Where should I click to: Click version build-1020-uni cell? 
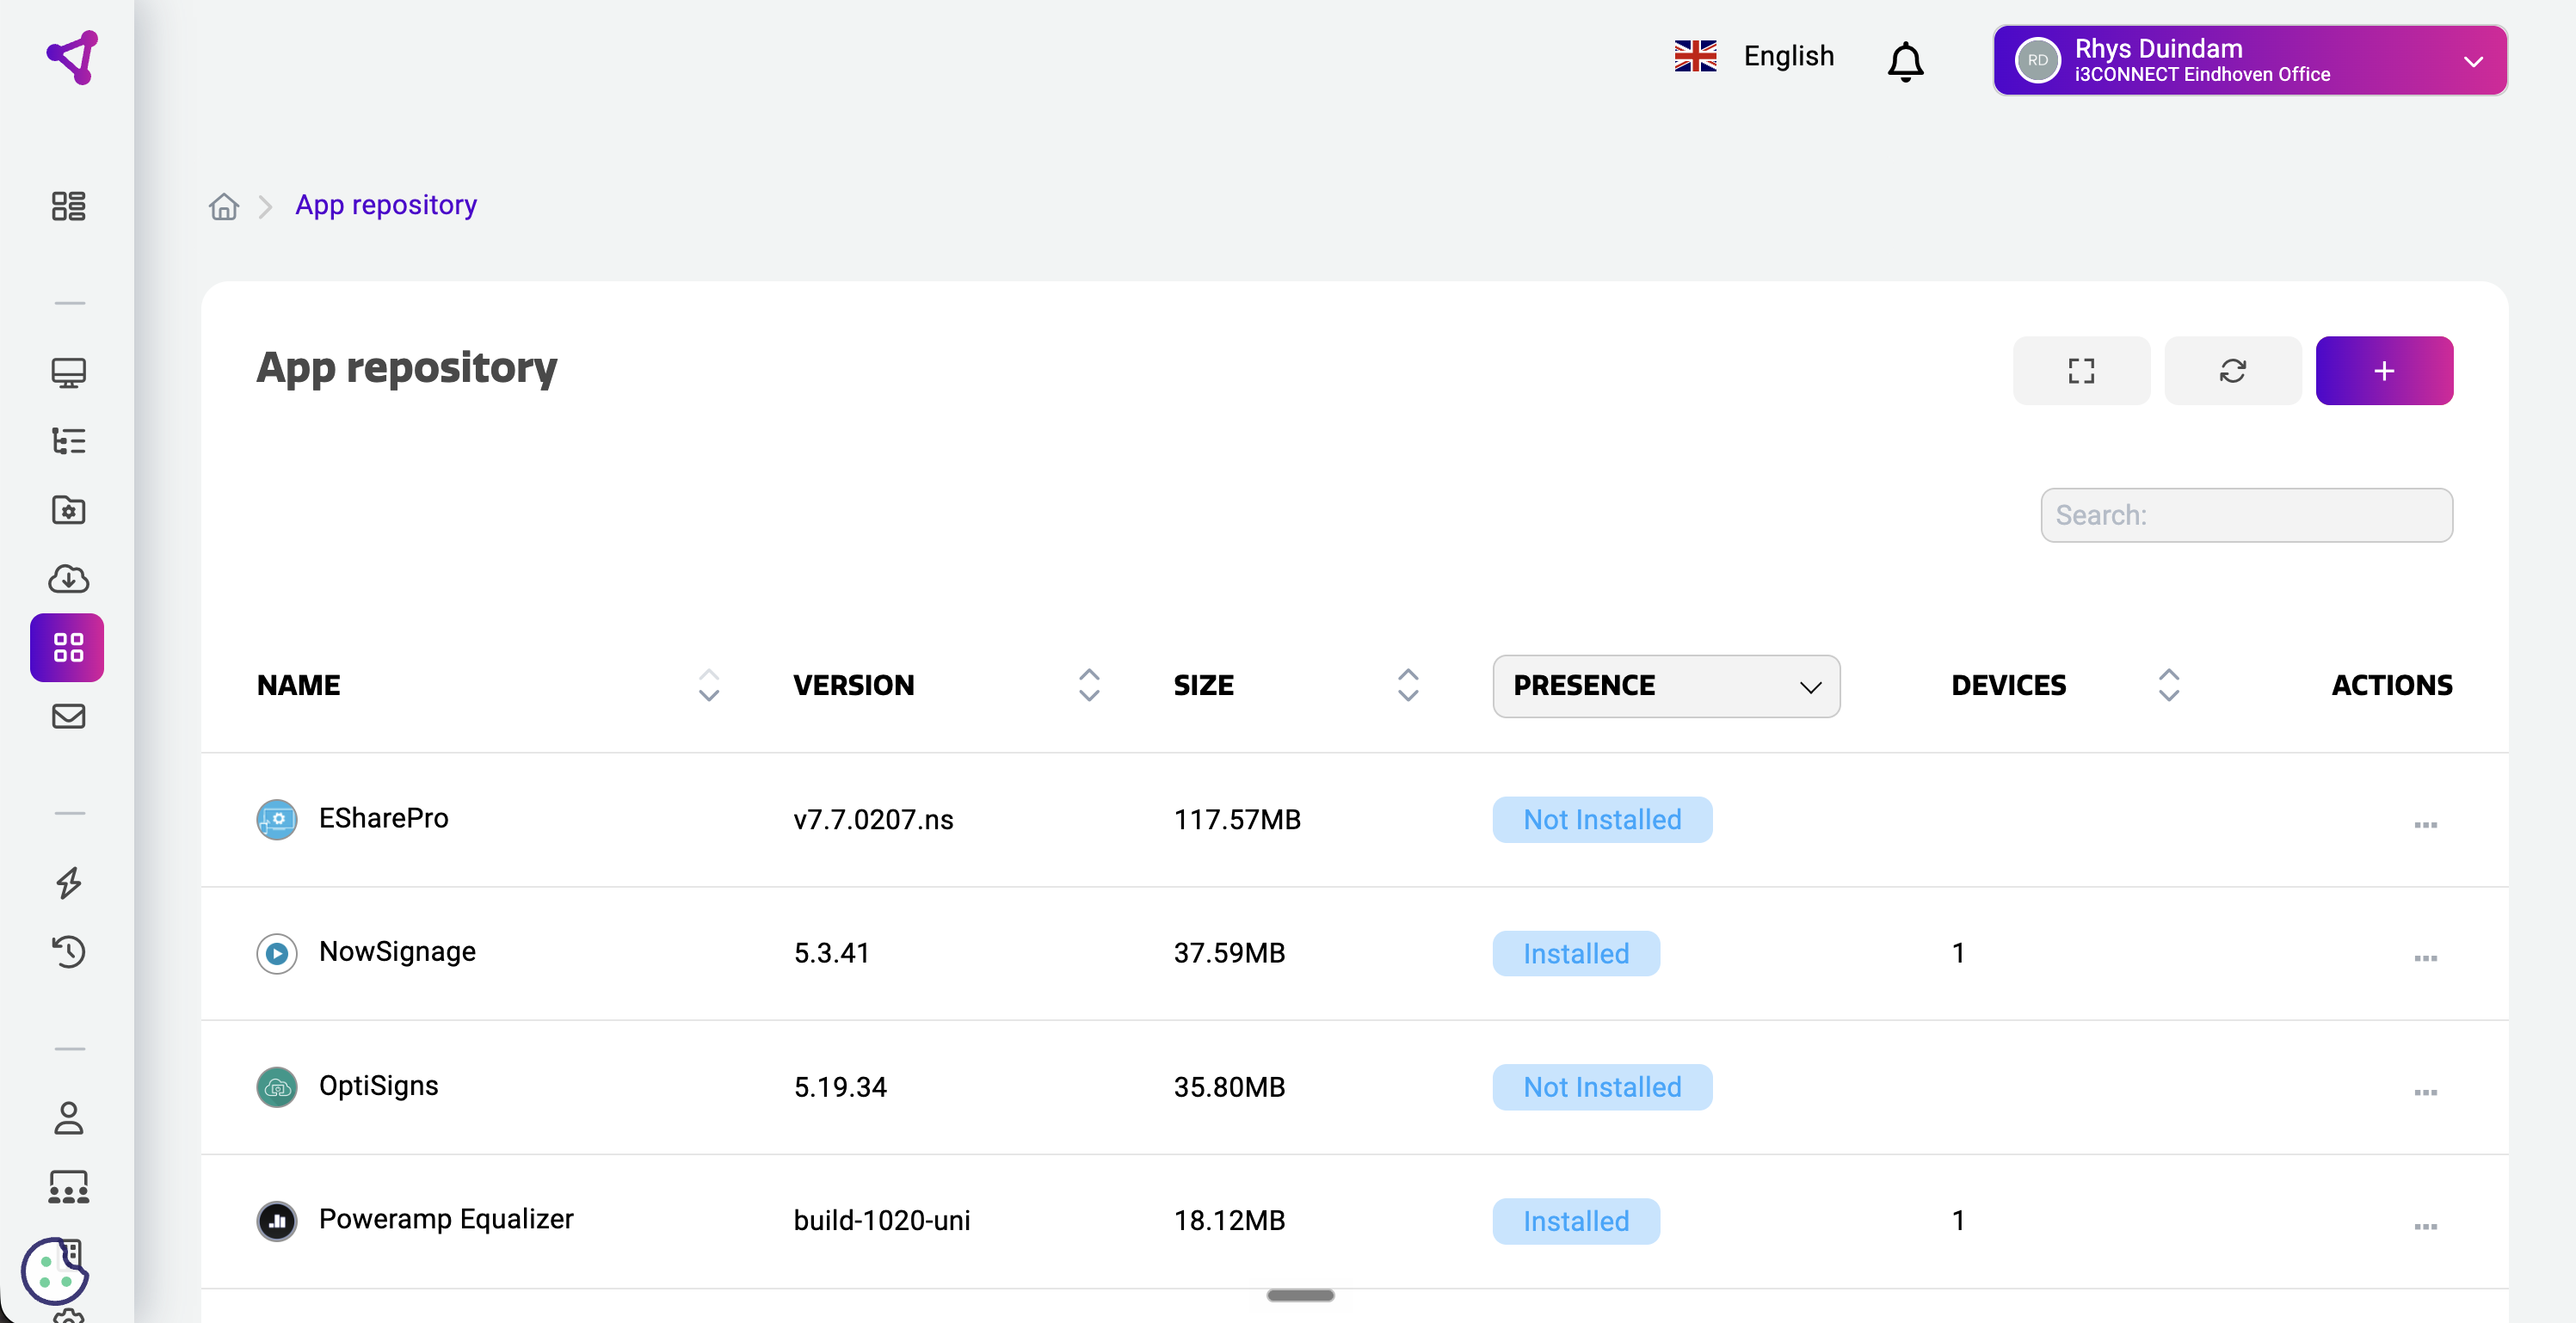tap(882, 1221)
